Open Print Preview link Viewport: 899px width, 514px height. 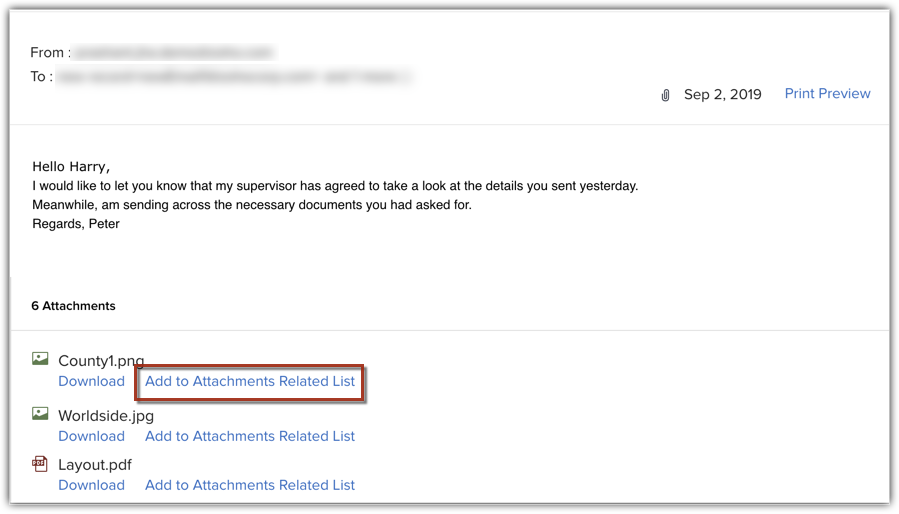click(x=827, y=94)
